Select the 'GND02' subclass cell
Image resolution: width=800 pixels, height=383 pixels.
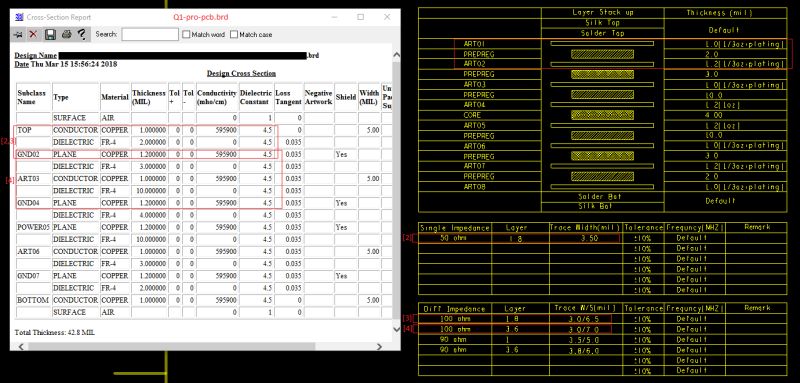[34, 154]
